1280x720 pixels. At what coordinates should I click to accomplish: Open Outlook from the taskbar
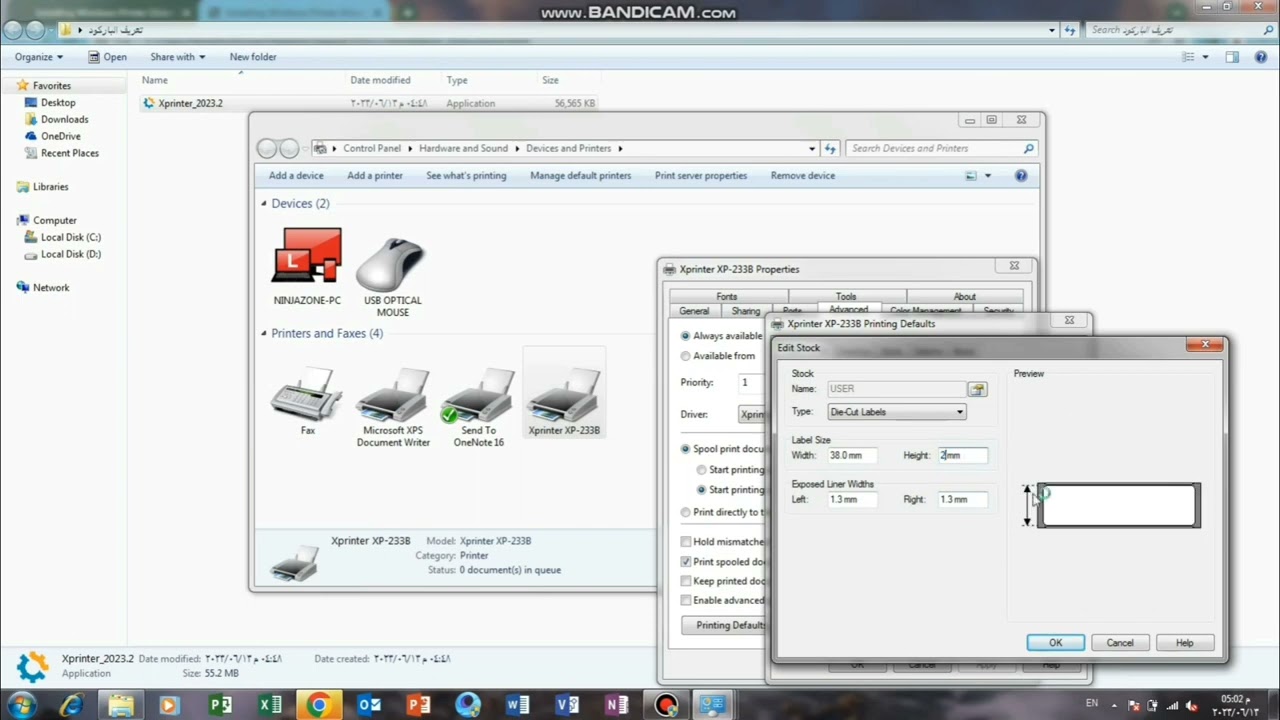click(x=369, y=705)
